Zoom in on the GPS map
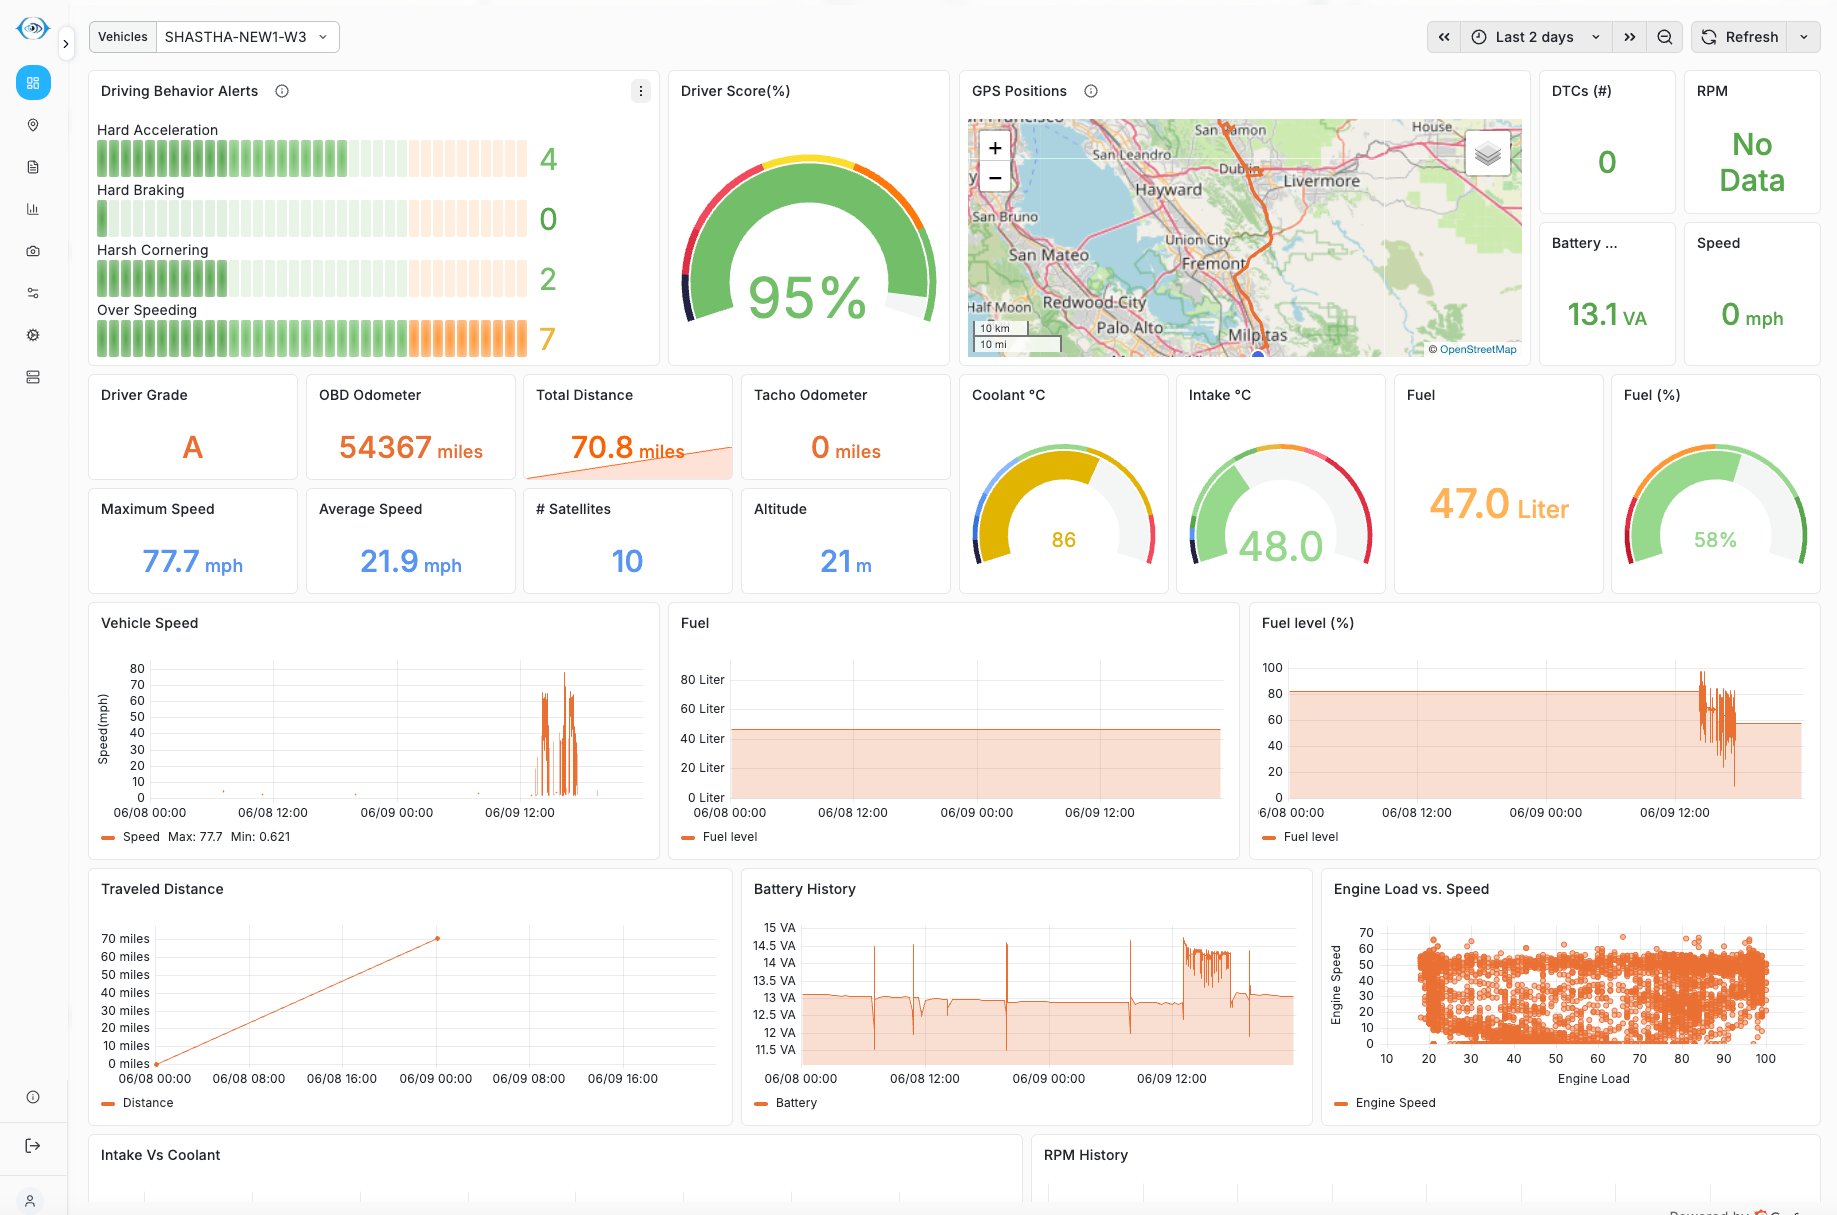Screen dimensions: 1837x1215 pyautogui.click(x=995, y=148)
